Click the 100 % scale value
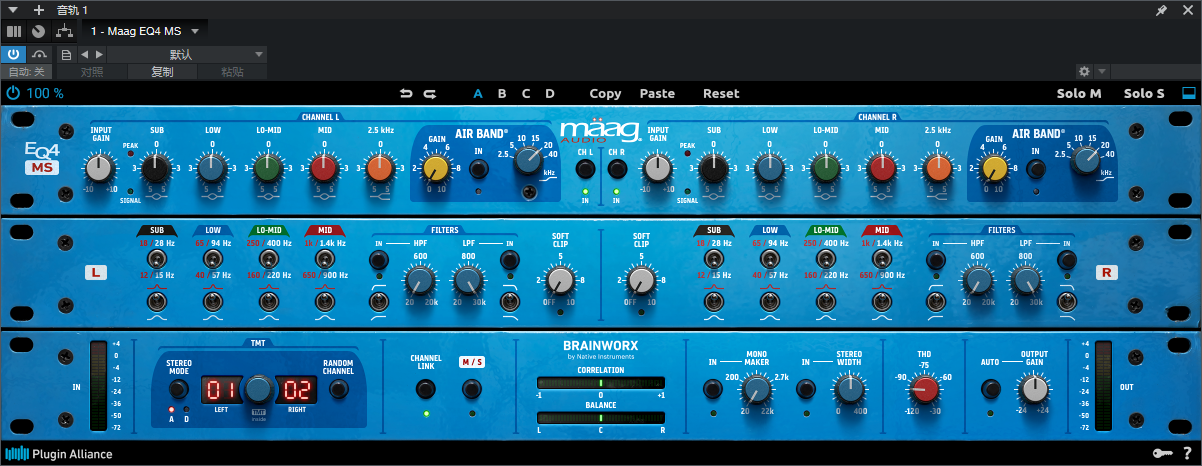The width and height of the screenshot is (1202, 466). [45, 93]
